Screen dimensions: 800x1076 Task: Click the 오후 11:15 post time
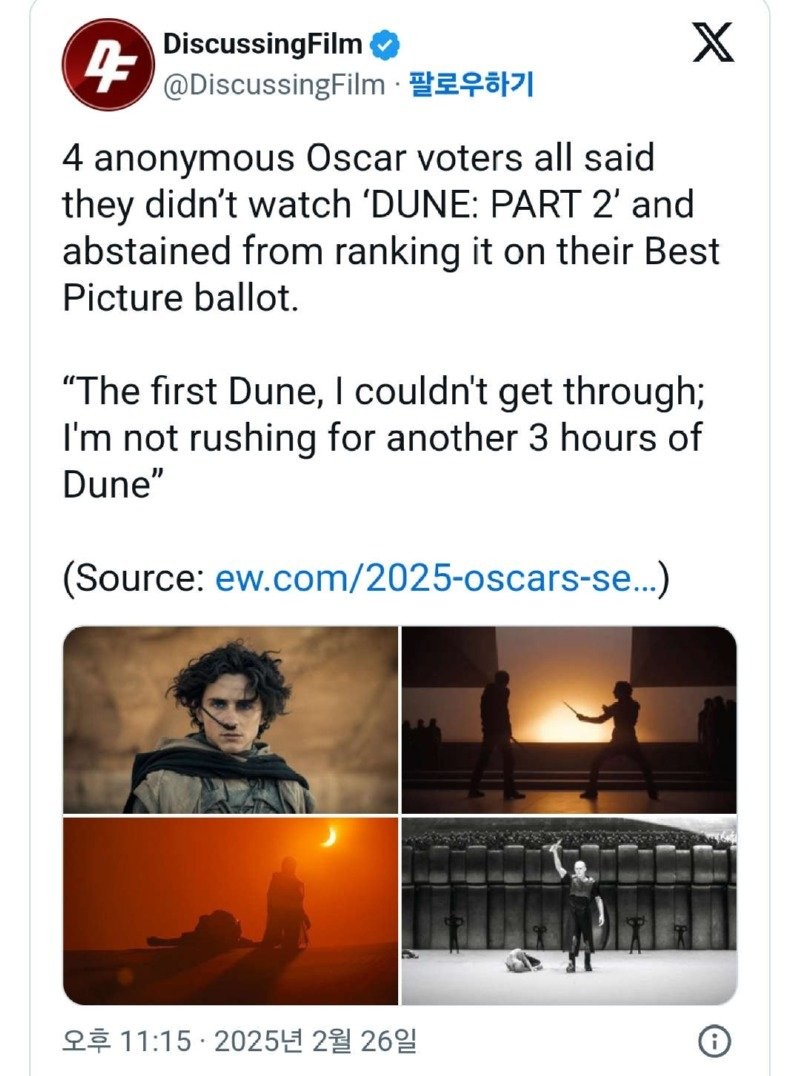pyautogui.click(x=126, y=1041)
